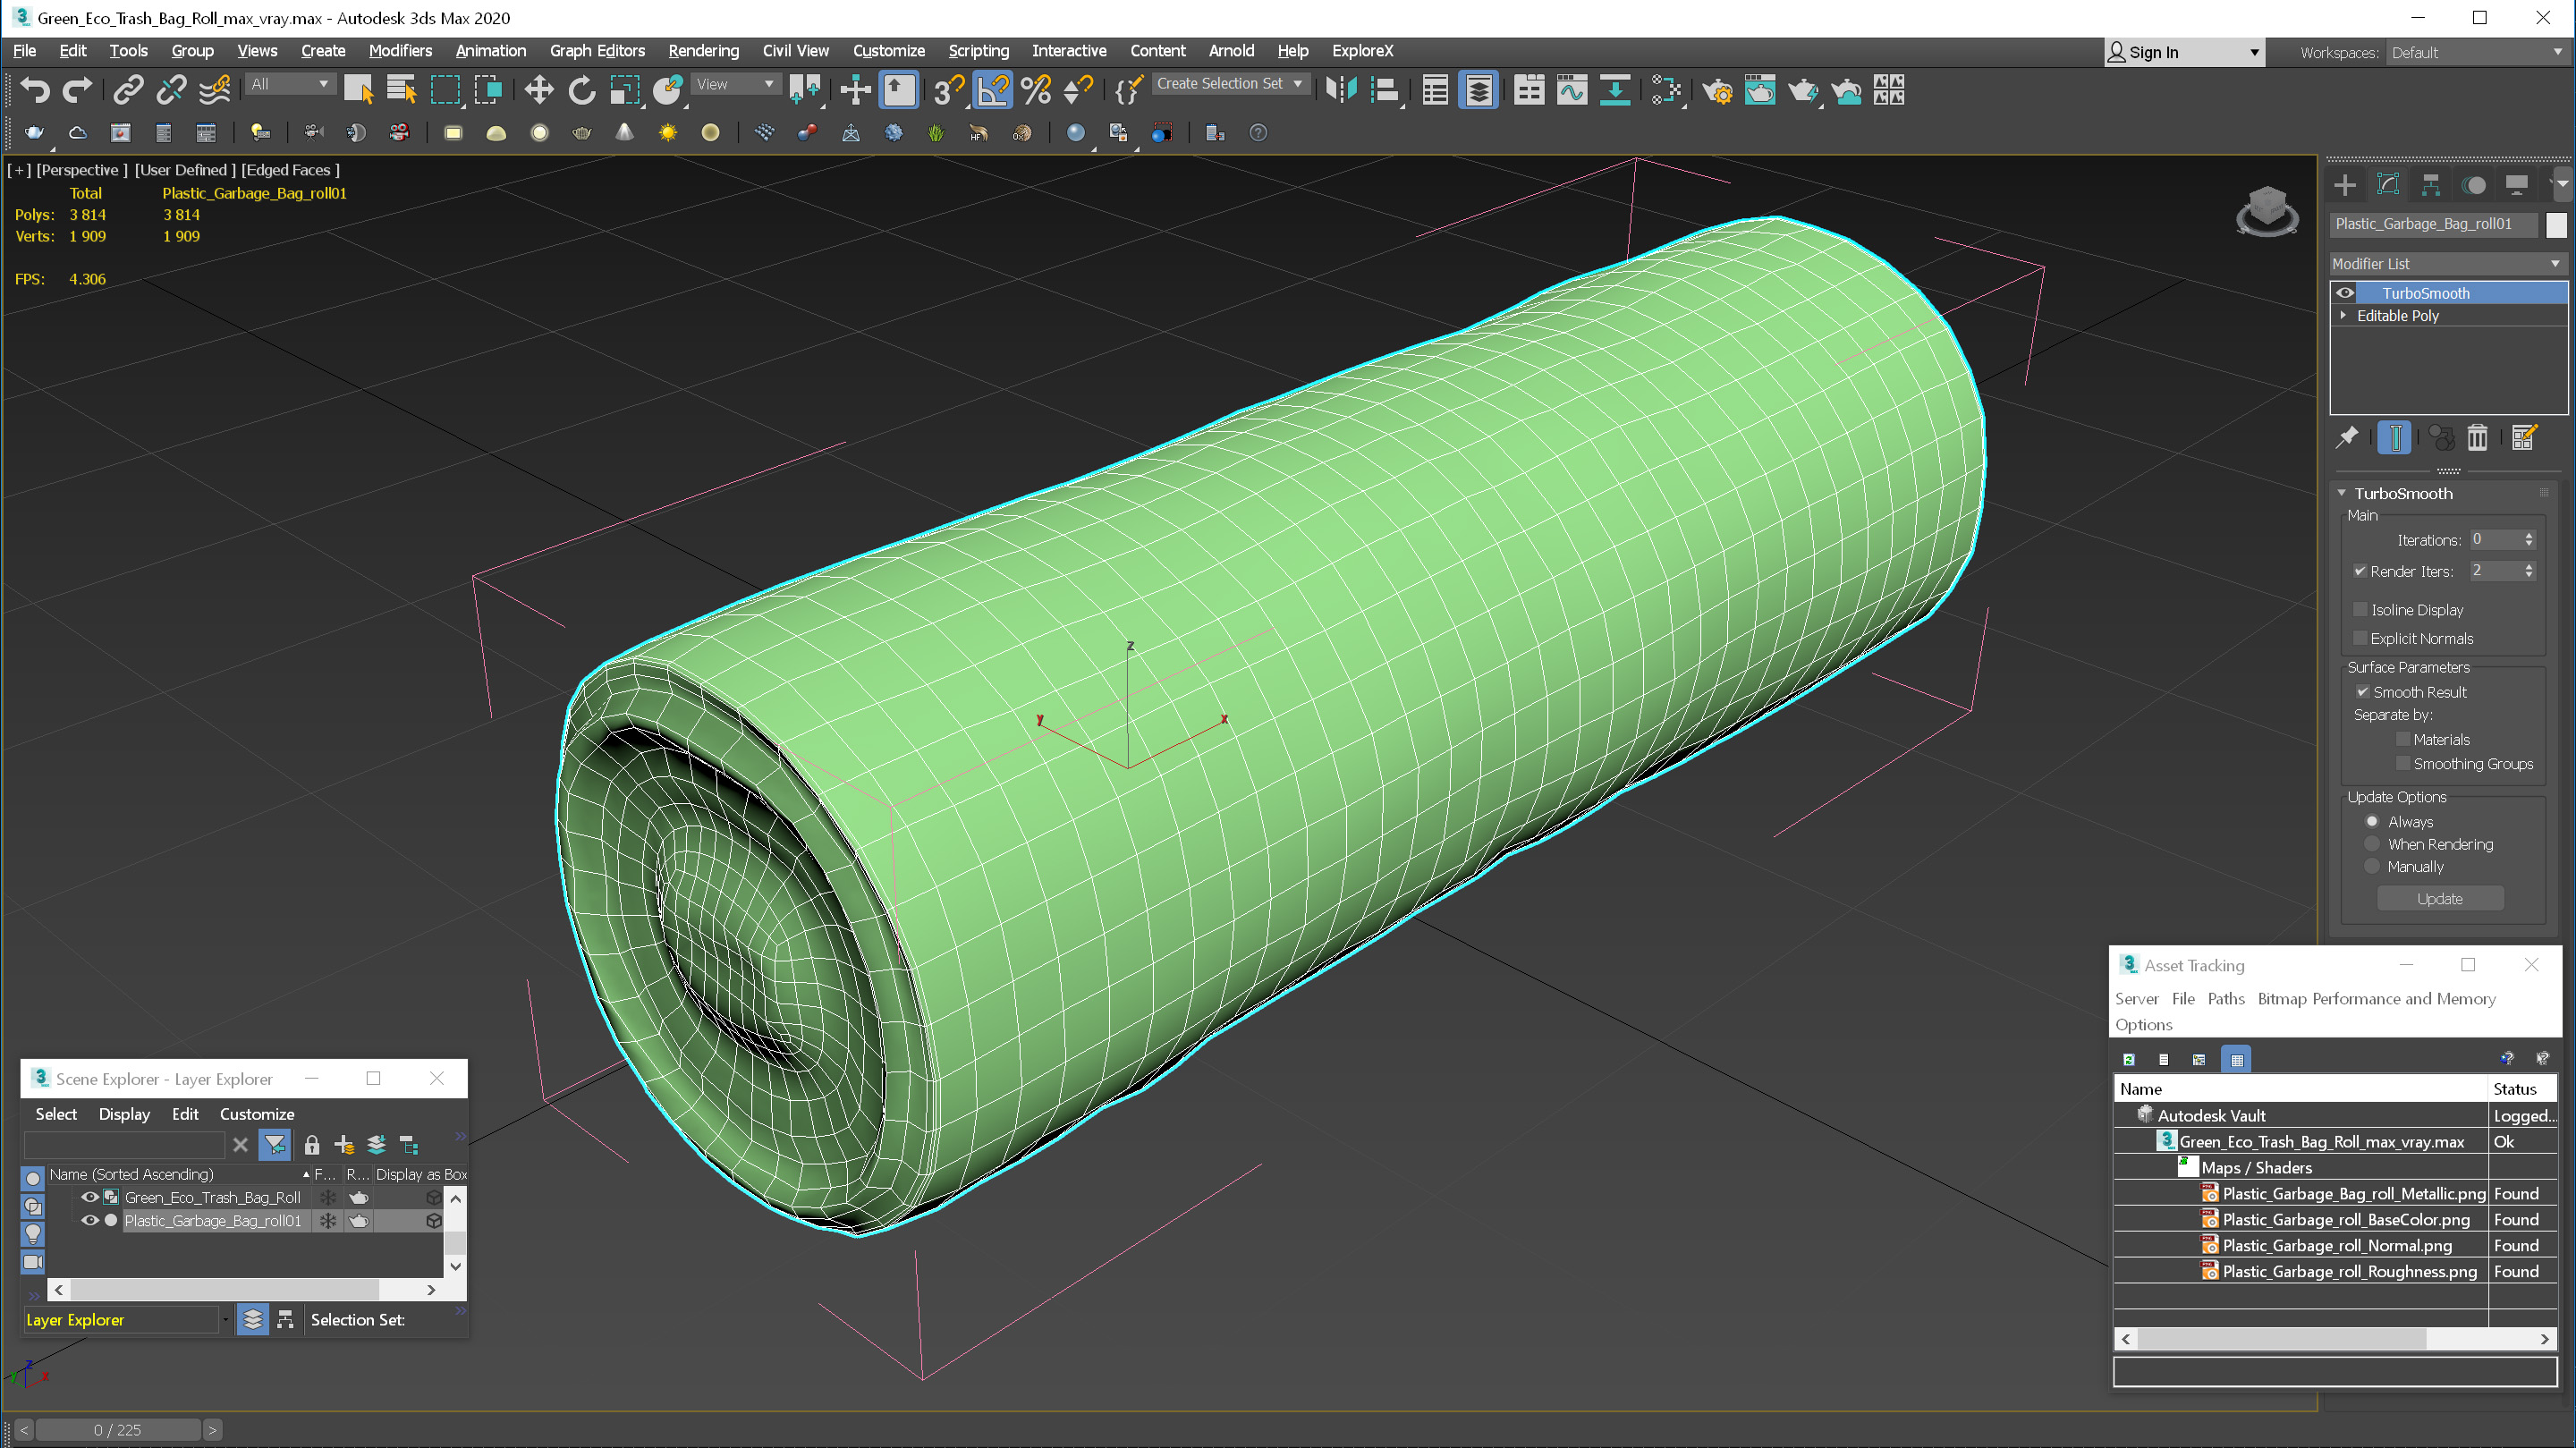This screenshot has width=2576, height=1448.
Task: Open the Motion panel tab icon
Action: point(2474,185)
